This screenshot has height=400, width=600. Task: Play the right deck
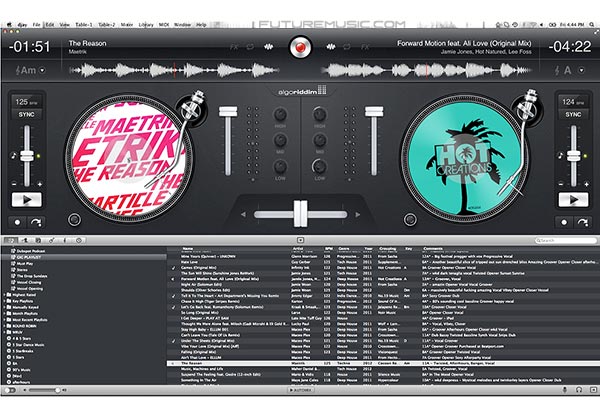(573, 199)
